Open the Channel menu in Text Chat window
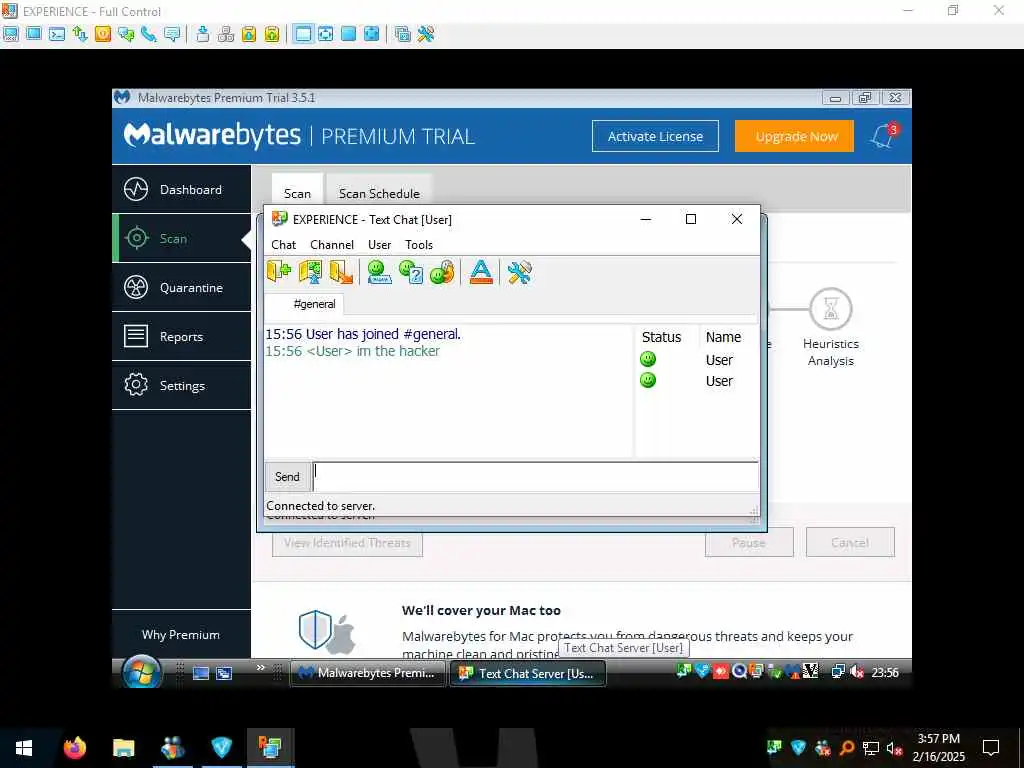The height and width of the screenshot is (768, 1024). pos(332,244)
